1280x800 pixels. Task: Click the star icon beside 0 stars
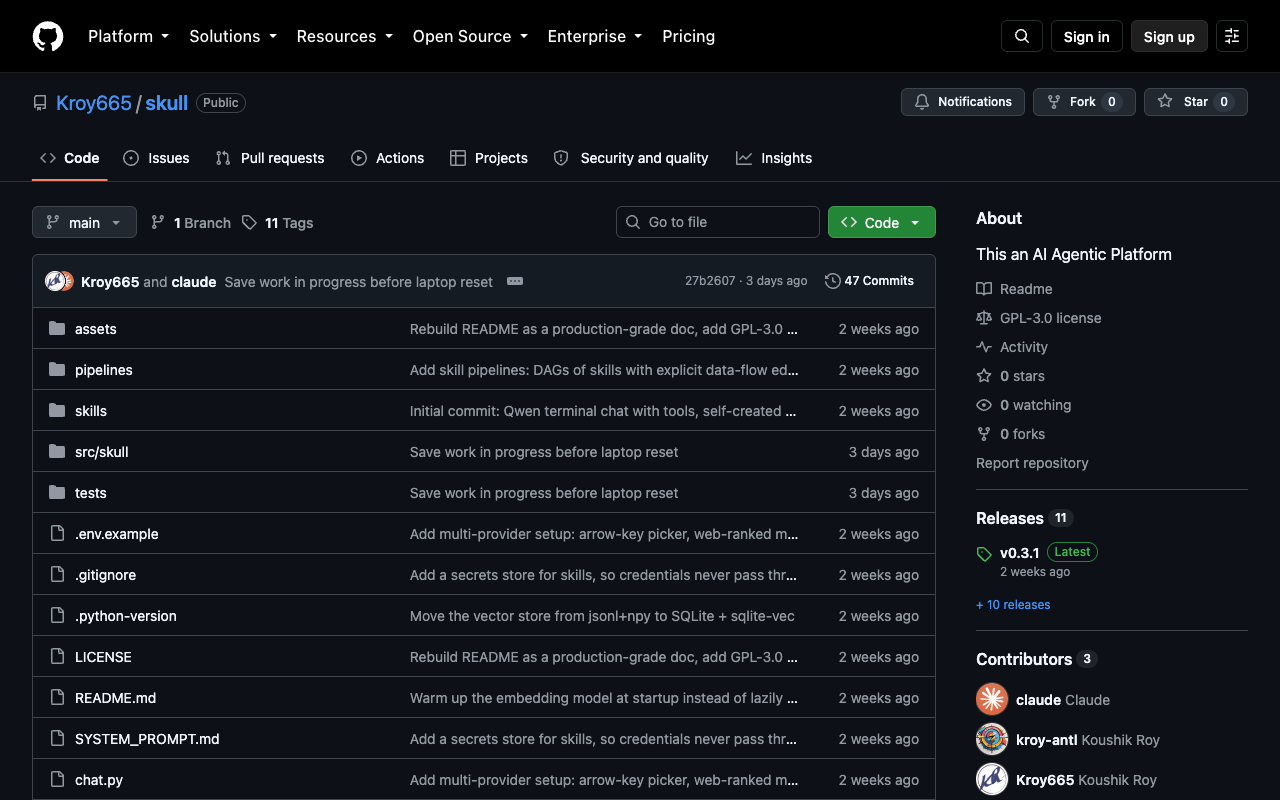(x=984, y=376)
